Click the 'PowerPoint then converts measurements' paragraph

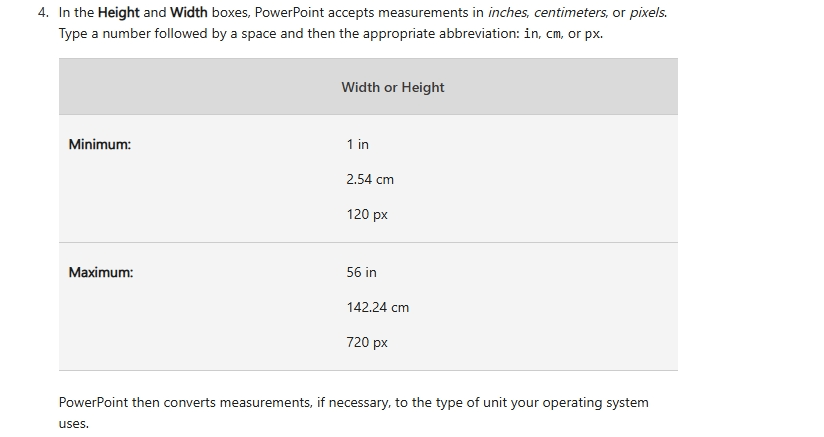pyautogui.click(x=354, y=413)
